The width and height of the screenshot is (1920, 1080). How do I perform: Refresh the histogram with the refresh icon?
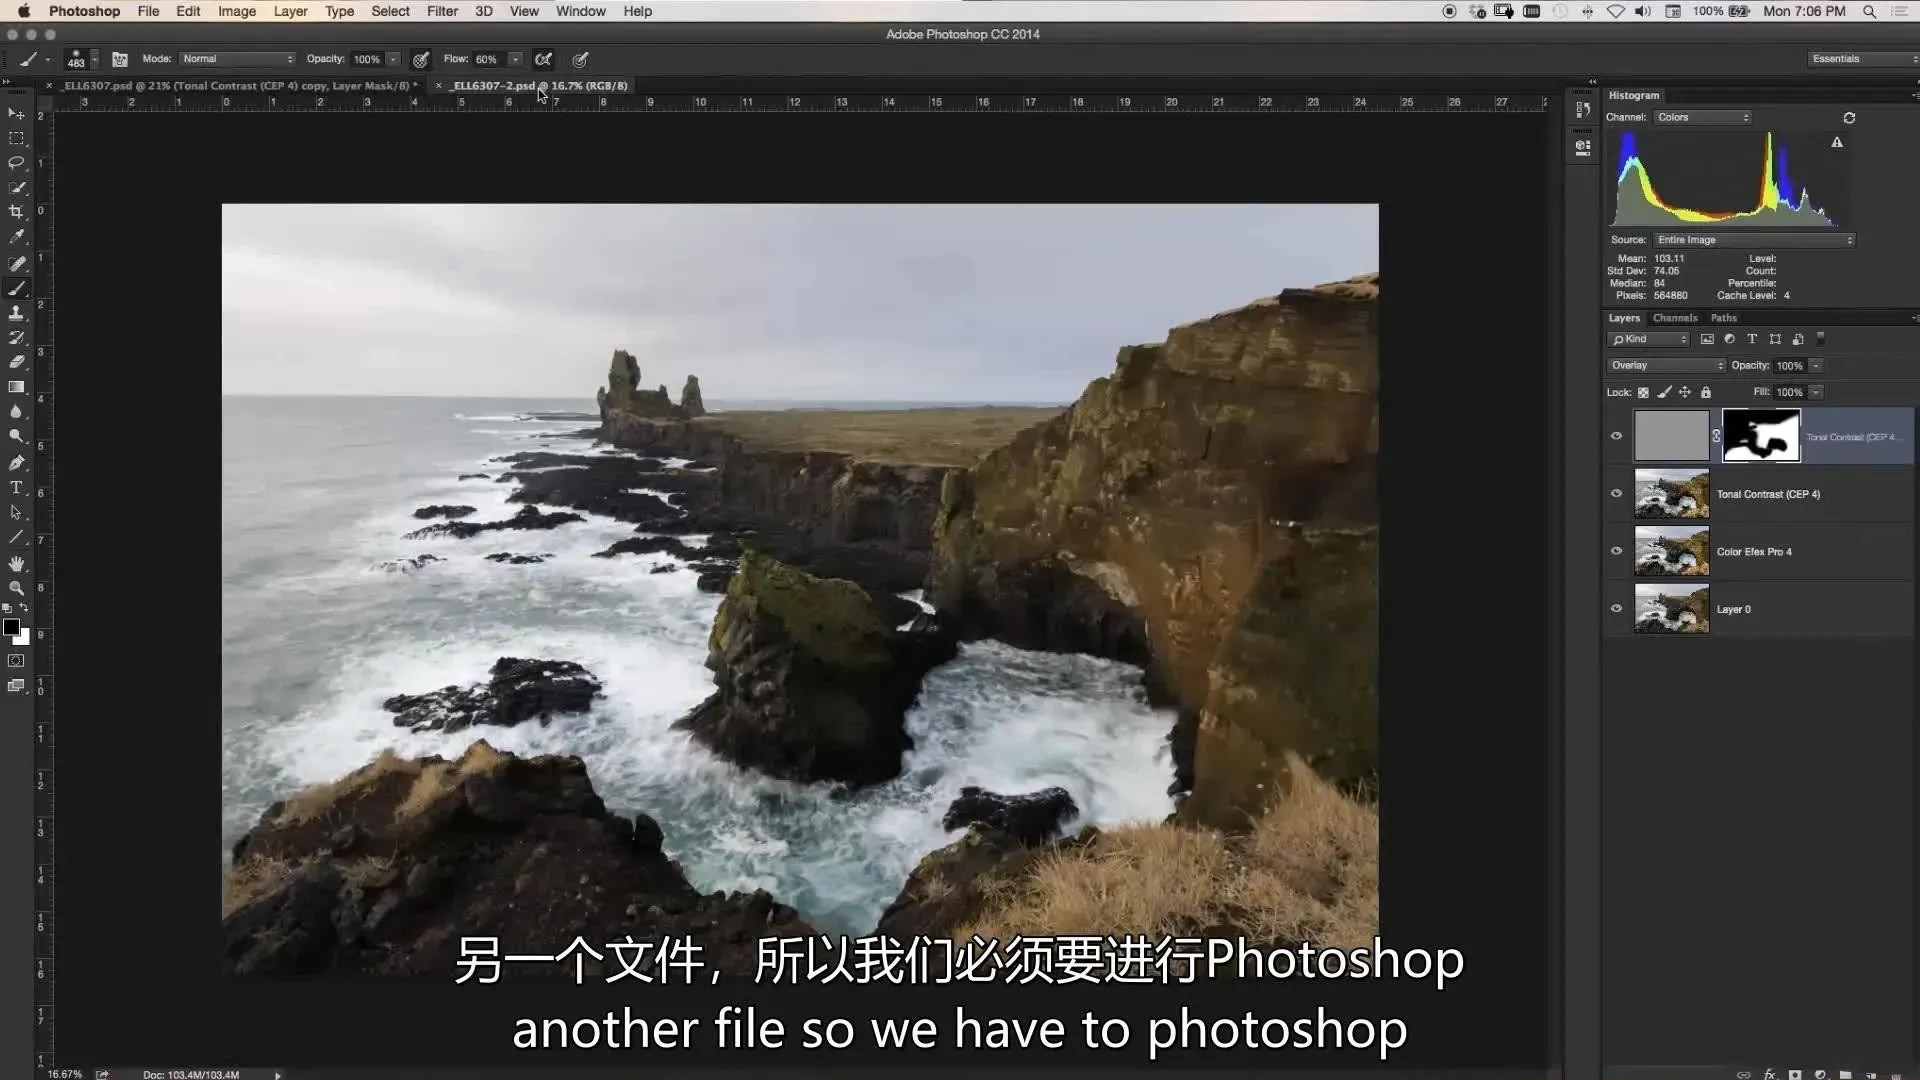point(1849,118)
